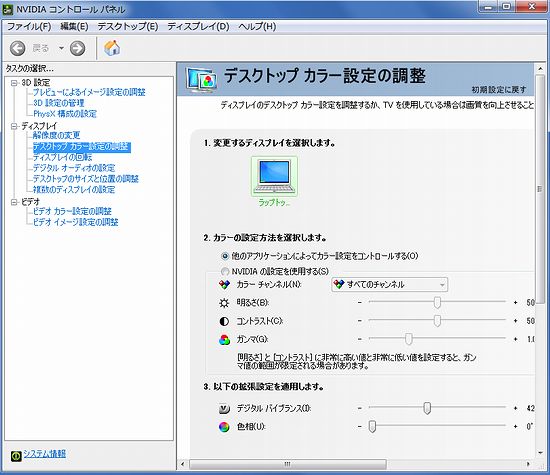Open 編集(E) menu

[x=74, y=26]
